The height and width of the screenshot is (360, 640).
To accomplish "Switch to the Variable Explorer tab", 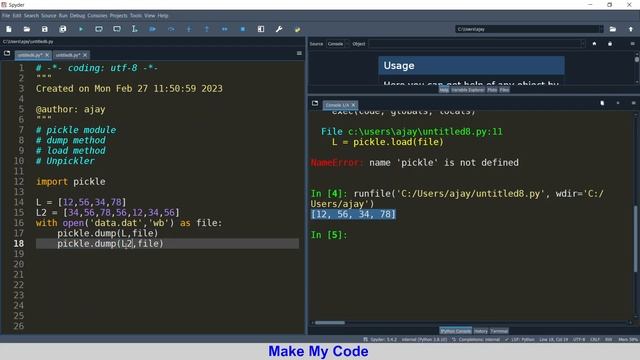I will coord(468,90).
